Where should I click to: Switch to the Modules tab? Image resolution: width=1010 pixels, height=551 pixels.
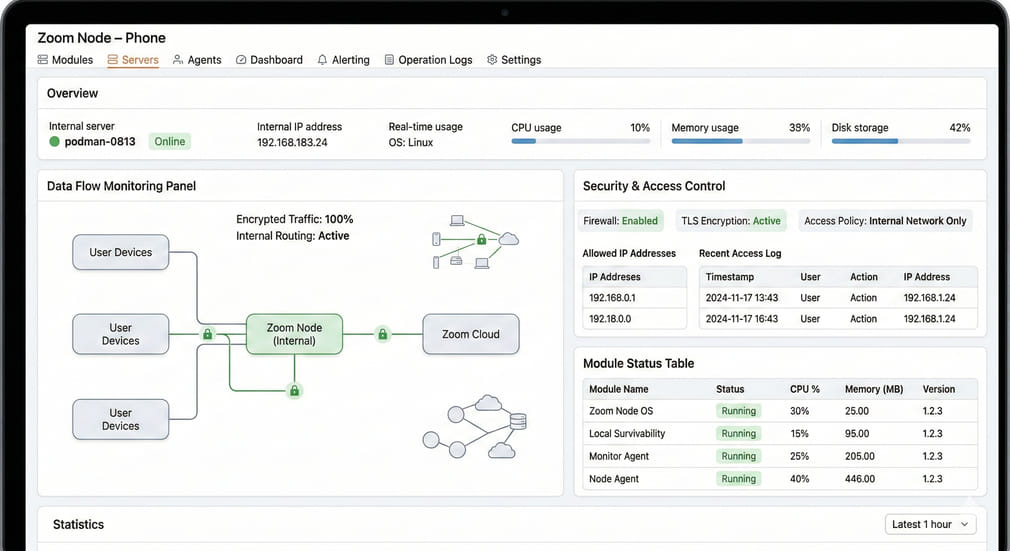66,60
